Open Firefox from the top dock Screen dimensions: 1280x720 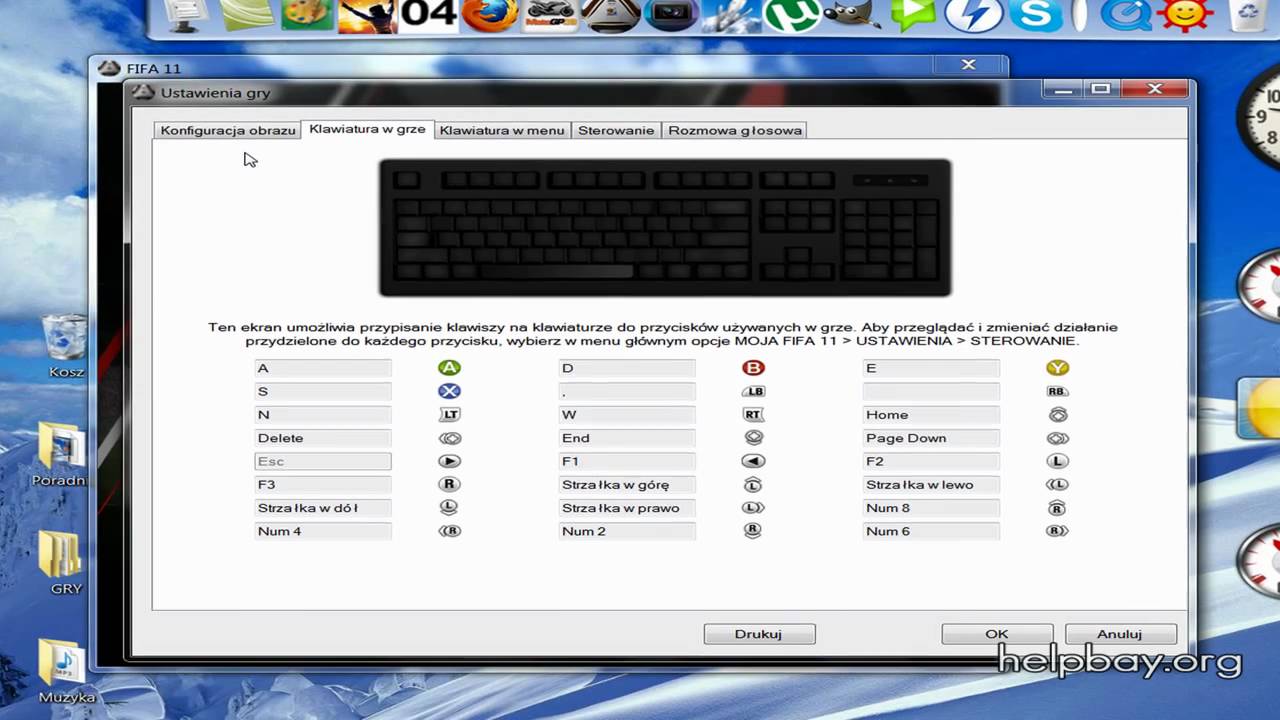(x=491, y=15)
